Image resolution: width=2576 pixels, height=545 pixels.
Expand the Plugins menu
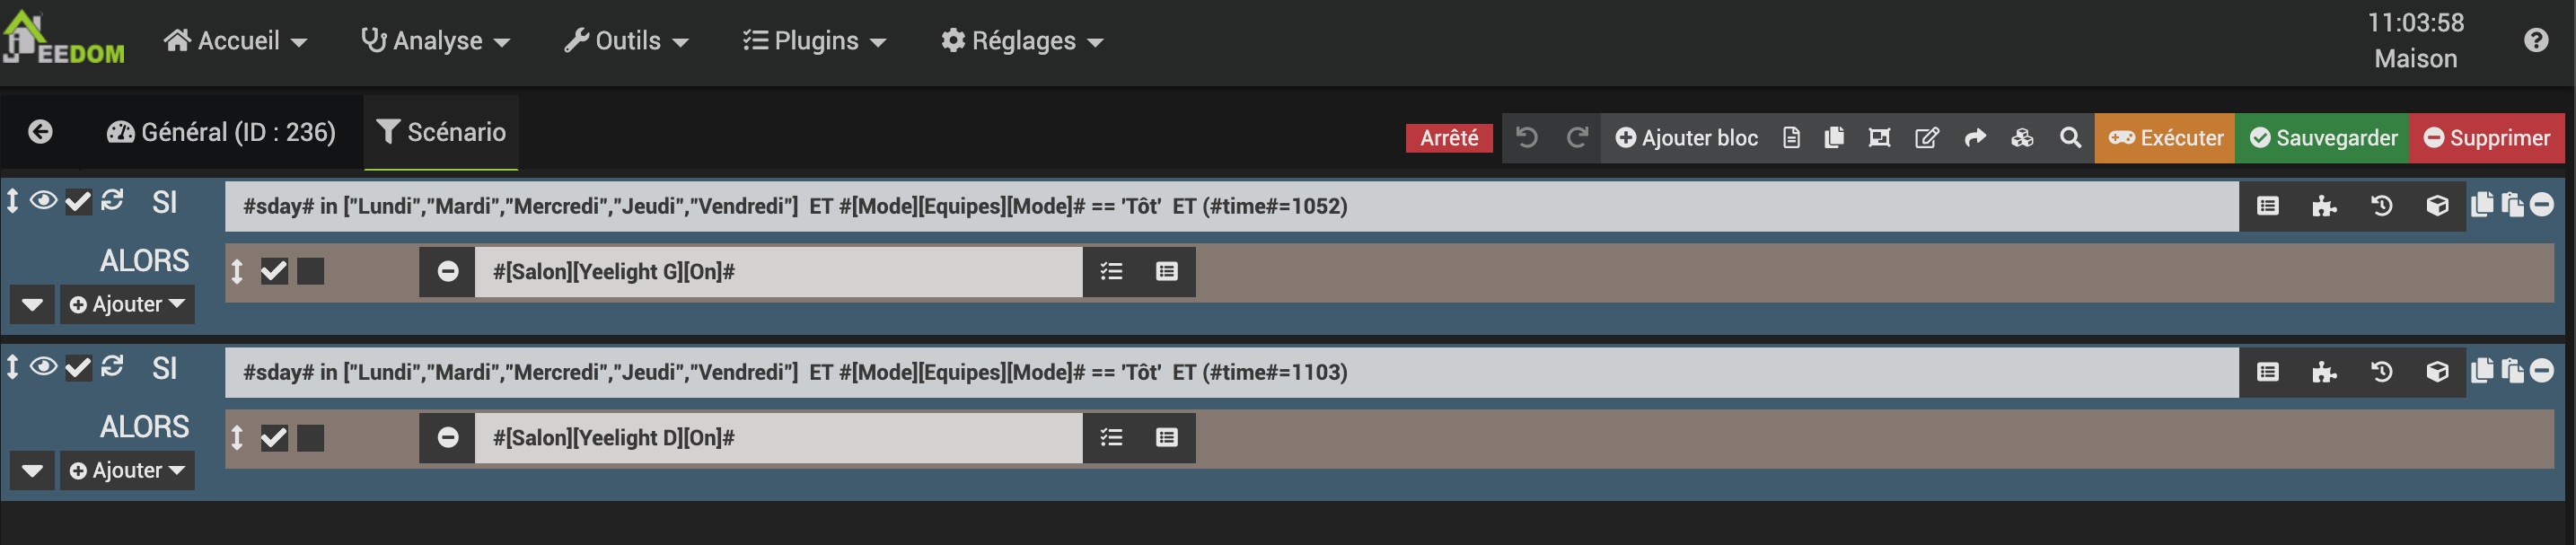coord(814,41)
